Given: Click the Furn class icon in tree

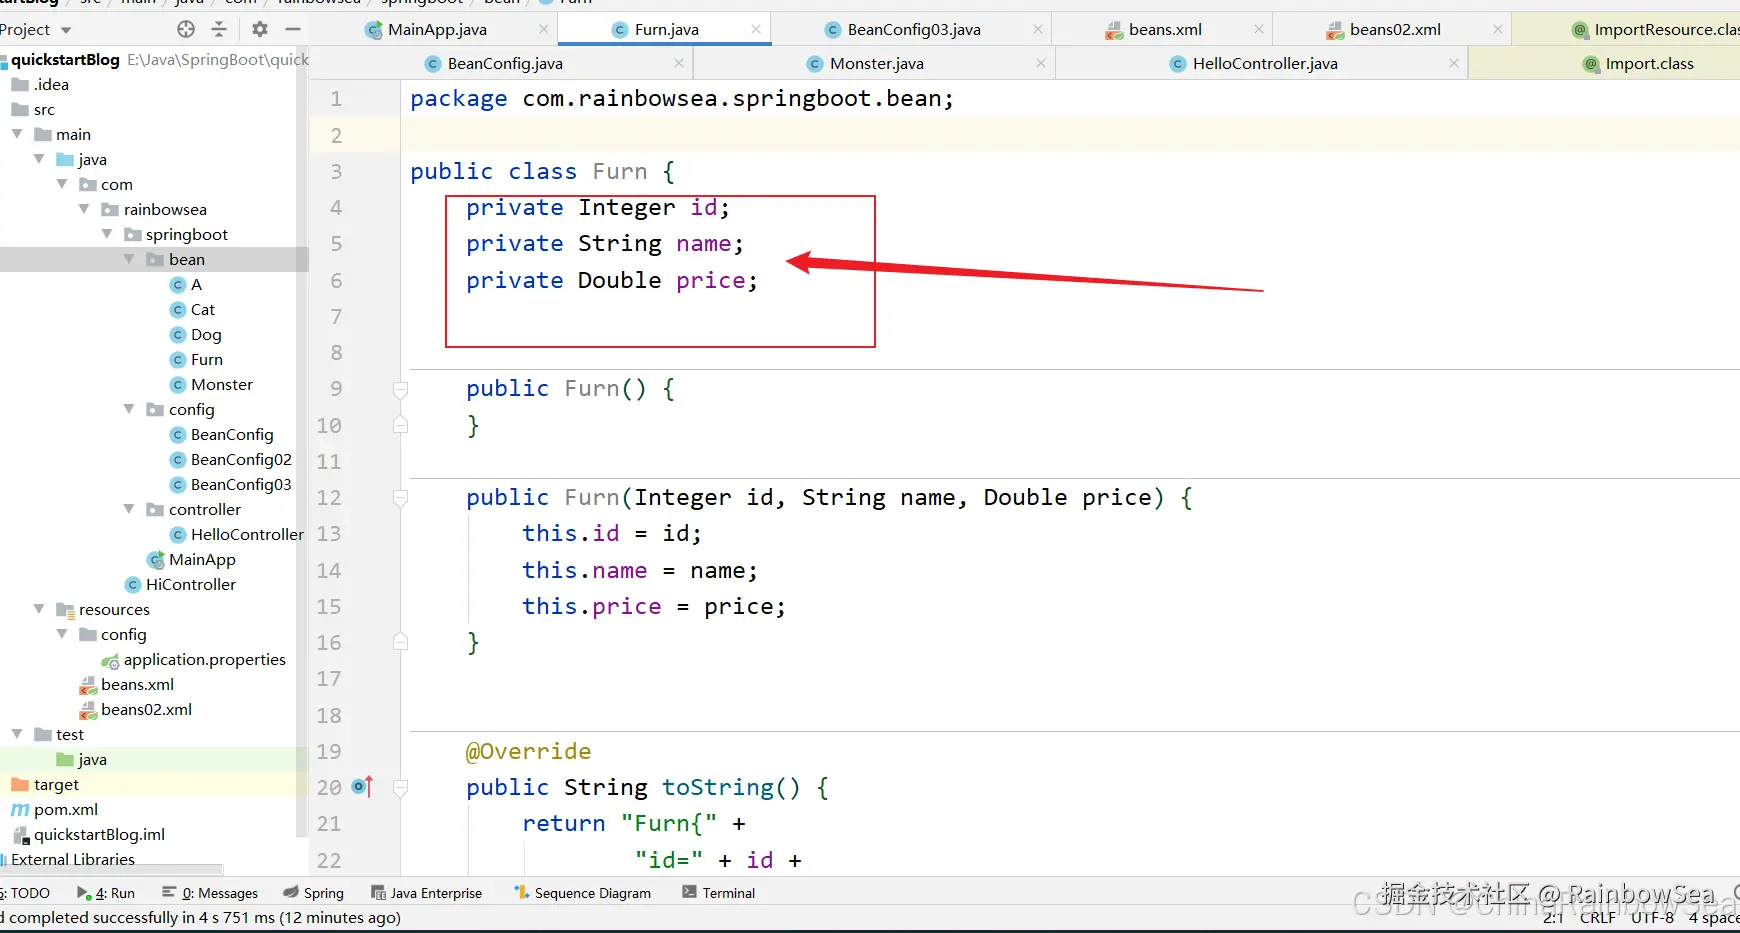Looking at the screenshot, I should point(178,360).
